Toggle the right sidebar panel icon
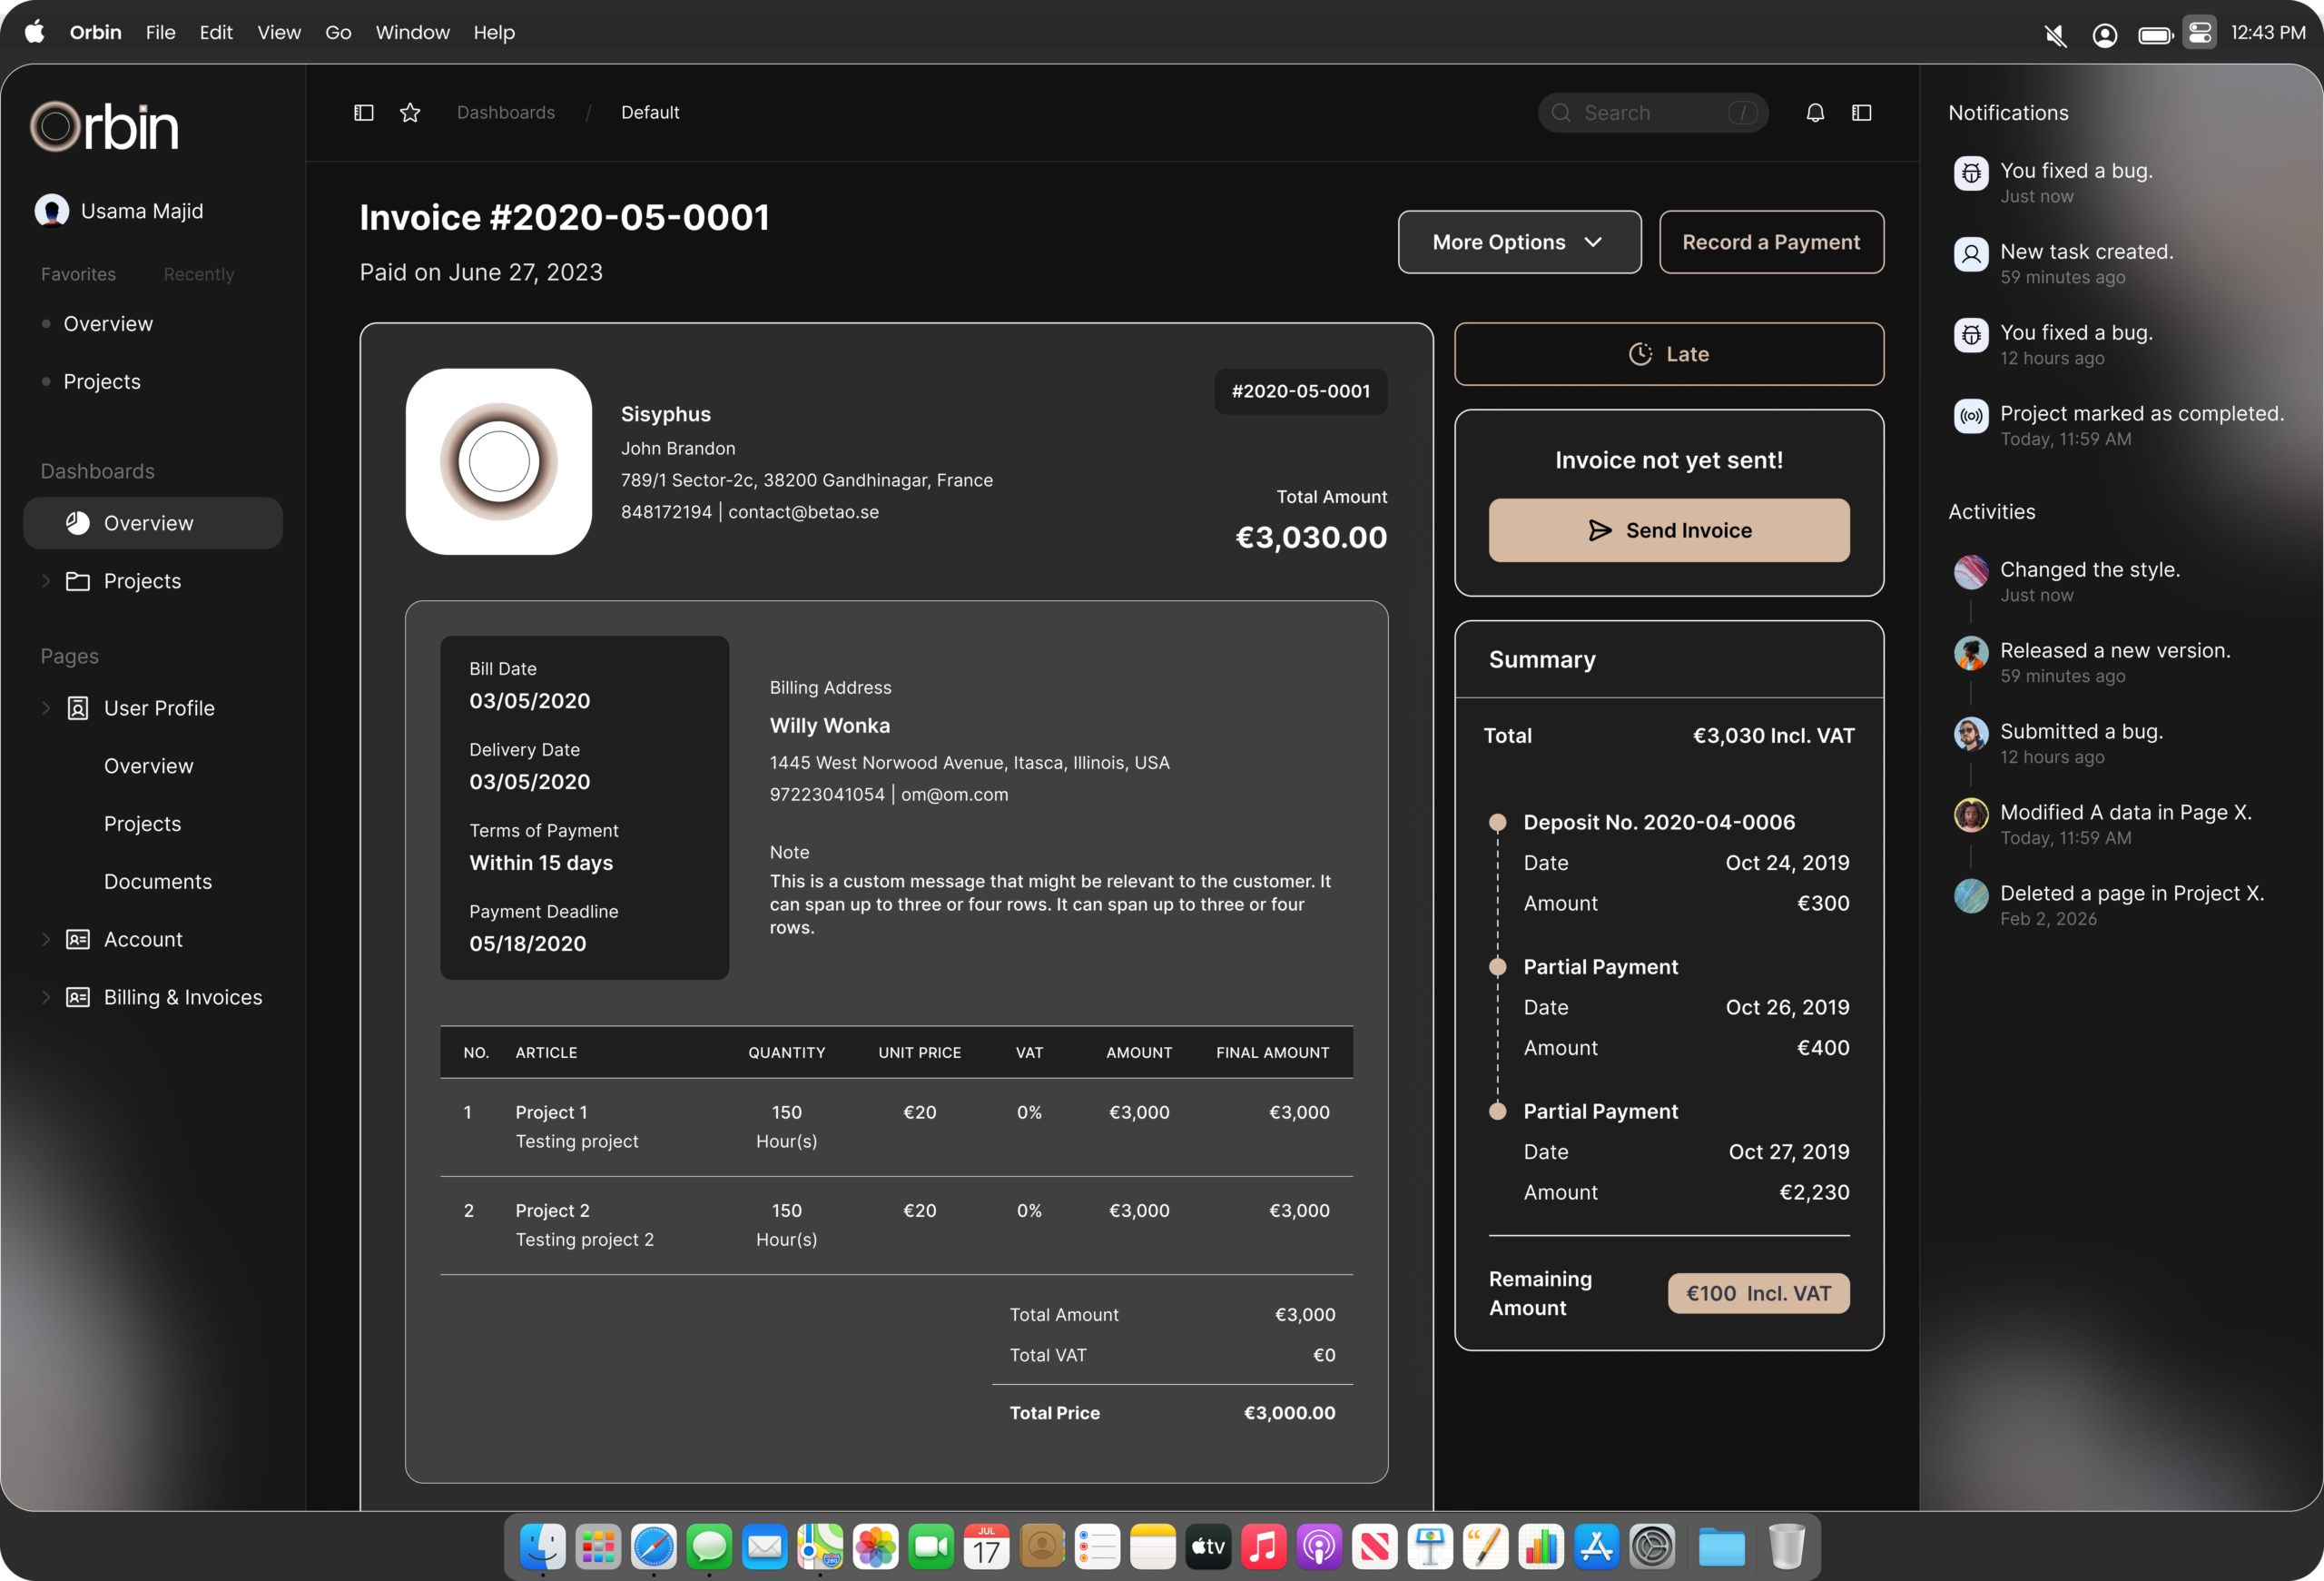Screen dimensions: 2324x1581 click(x=1861, y=113)
